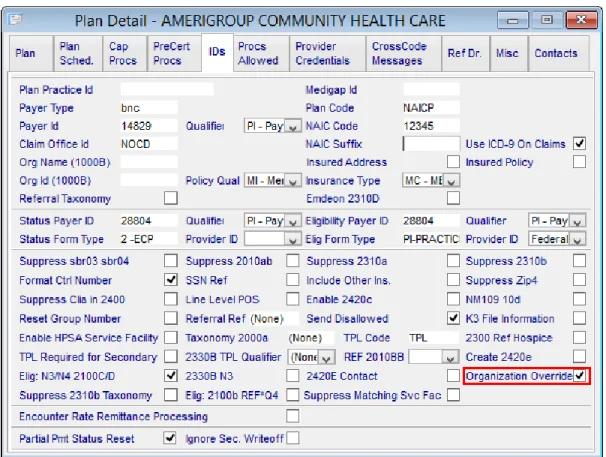
Task: Open the Misc tab
Action: click(509, 53)
